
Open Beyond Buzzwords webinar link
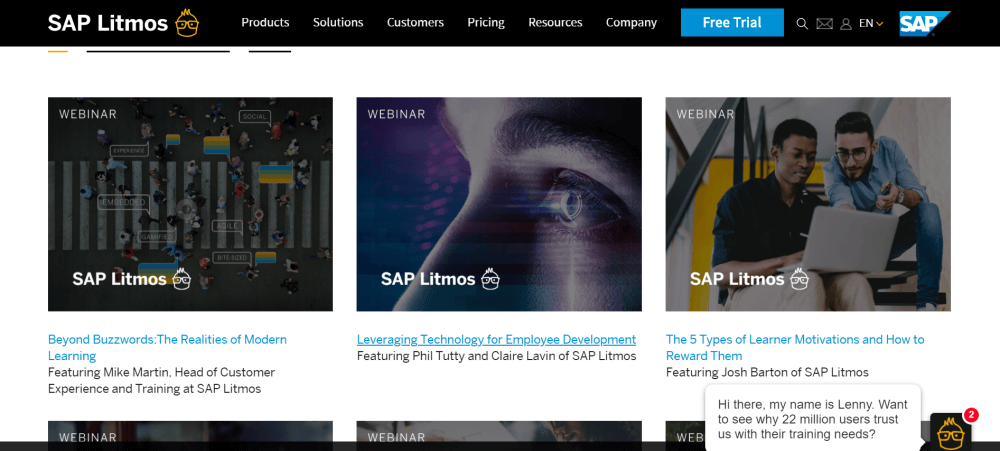click(x=167, y=340)
